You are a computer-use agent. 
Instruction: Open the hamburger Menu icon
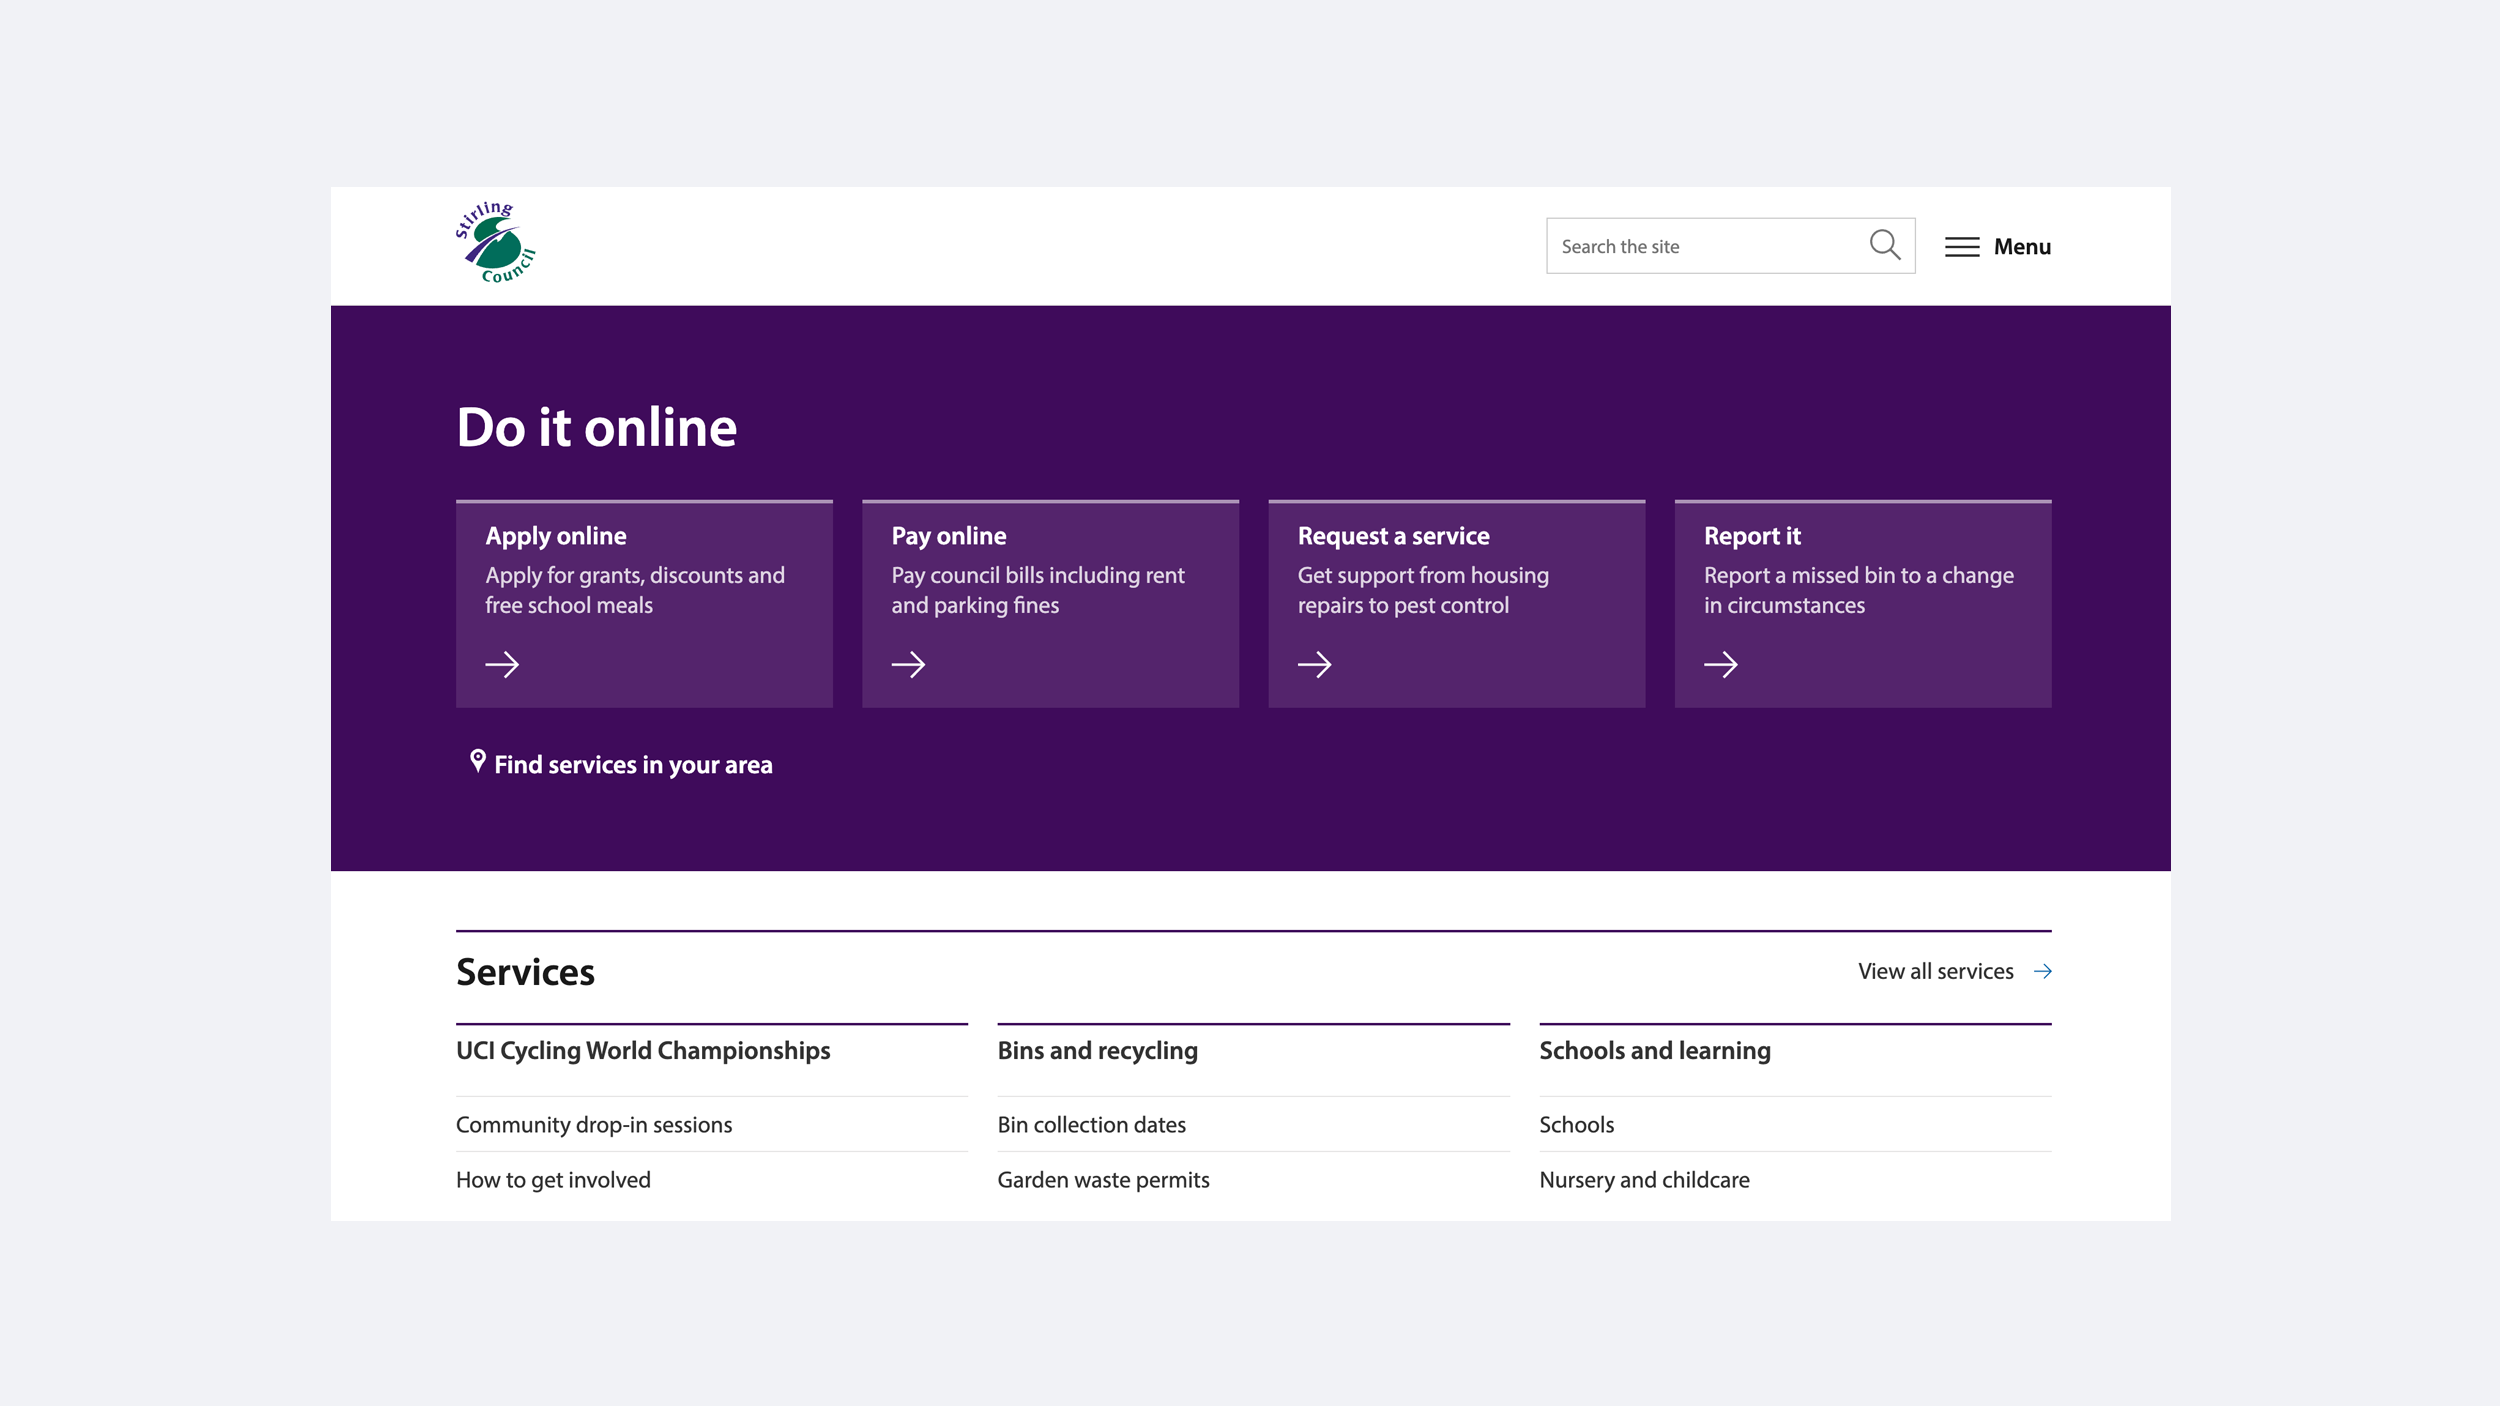point(1962,246)
